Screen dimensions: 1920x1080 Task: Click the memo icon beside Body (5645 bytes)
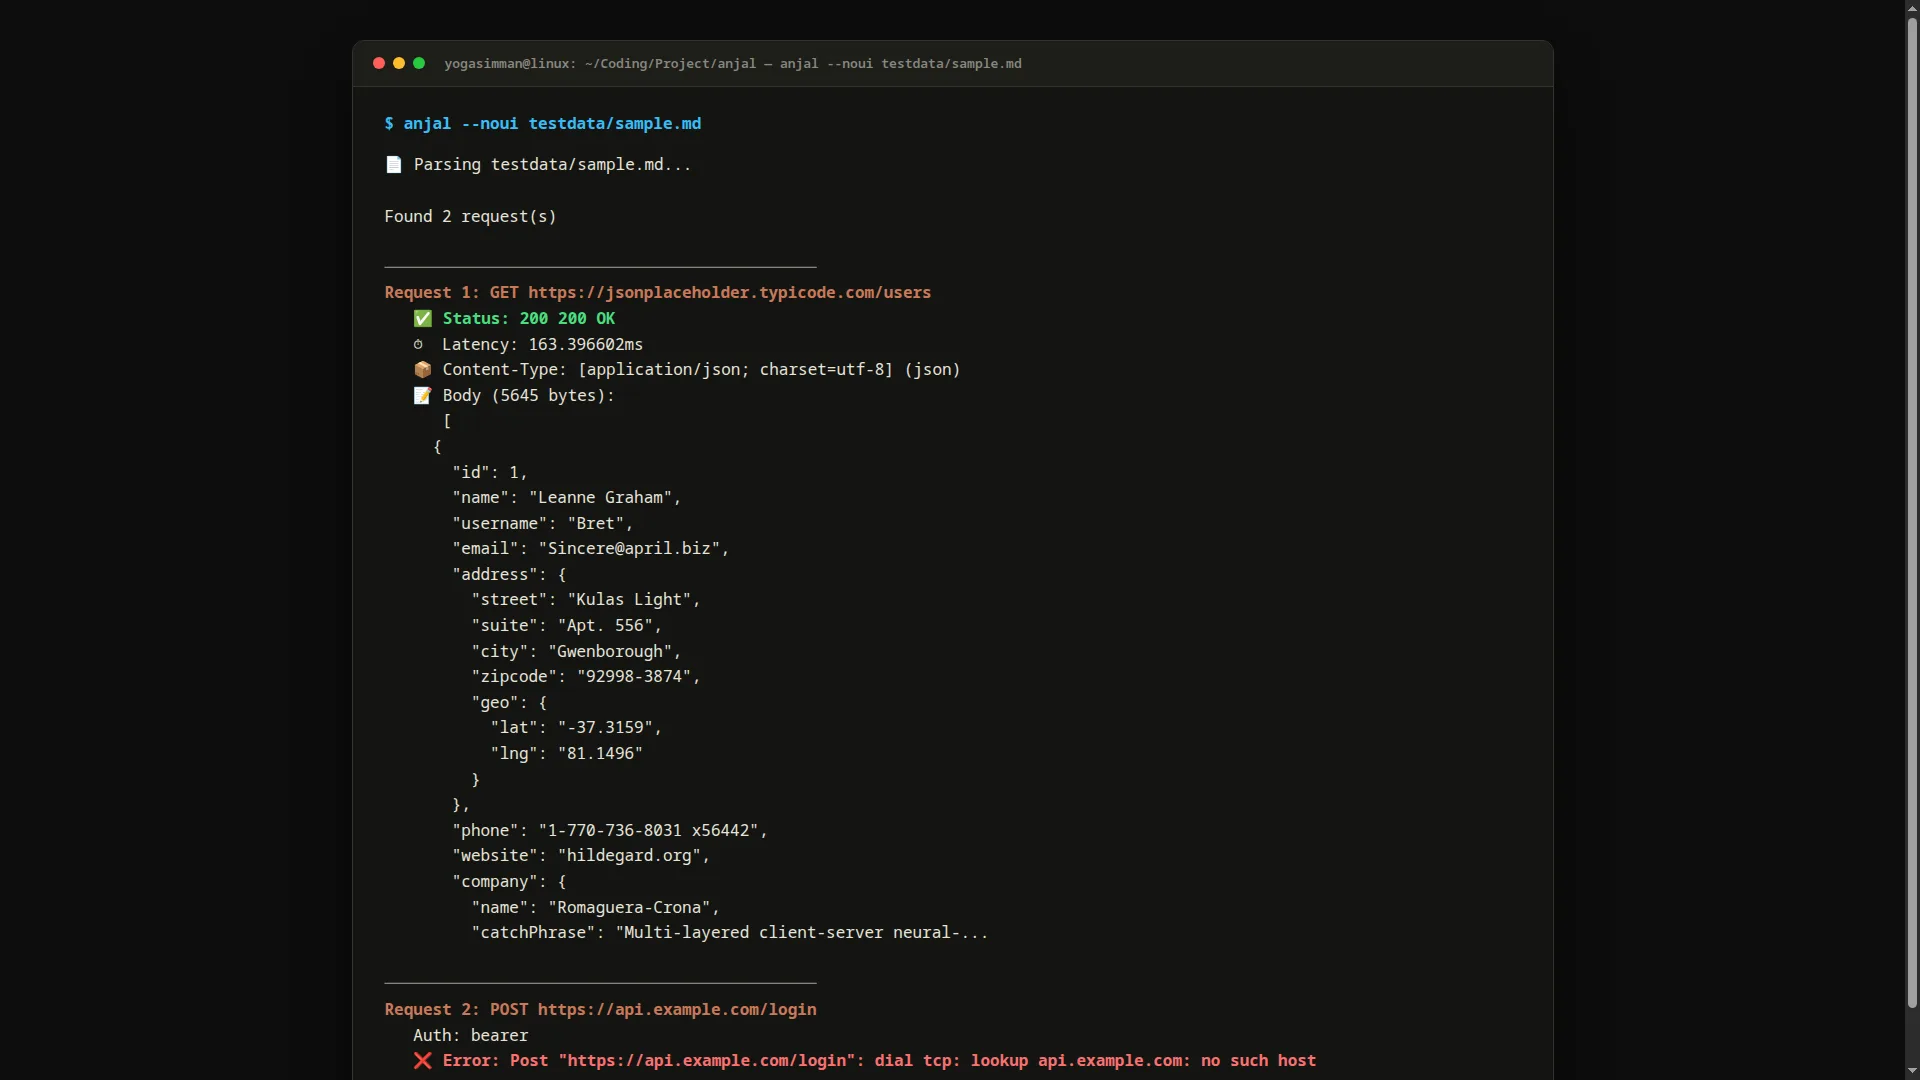pyautogui.click(x=423, y=396)
